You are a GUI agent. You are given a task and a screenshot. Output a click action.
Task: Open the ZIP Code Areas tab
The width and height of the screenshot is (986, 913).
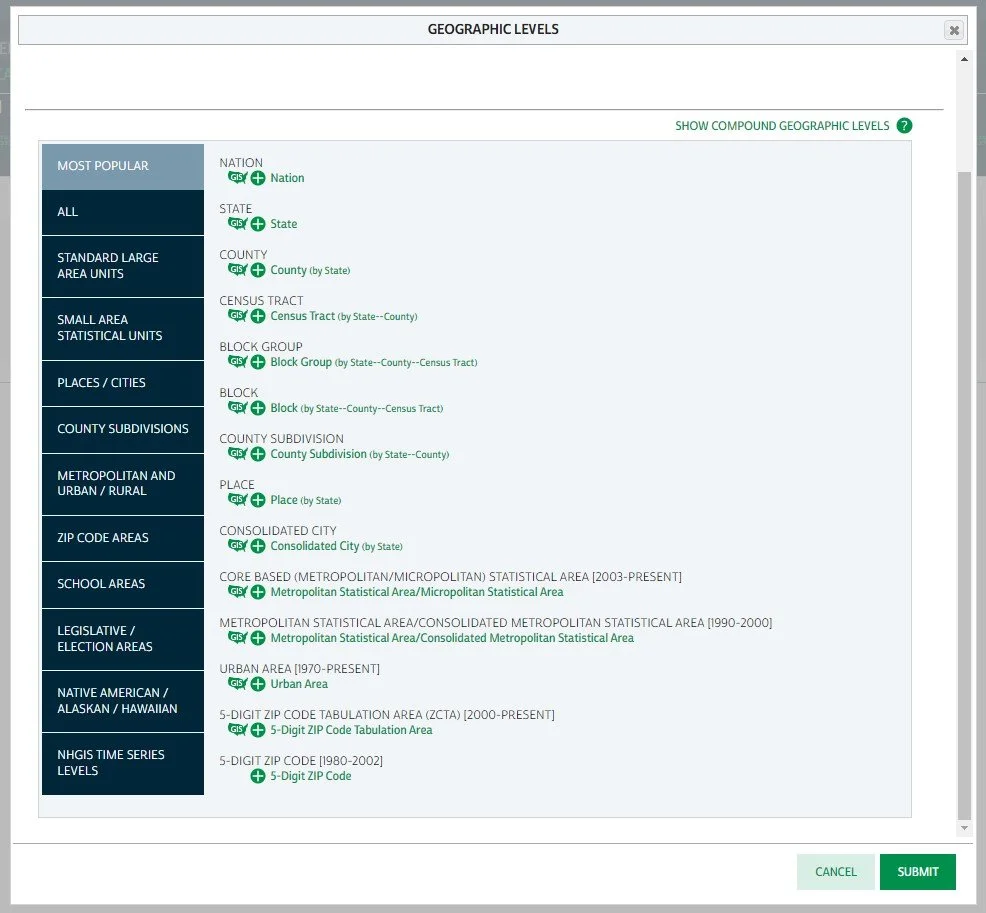click(x=123, y=538)
